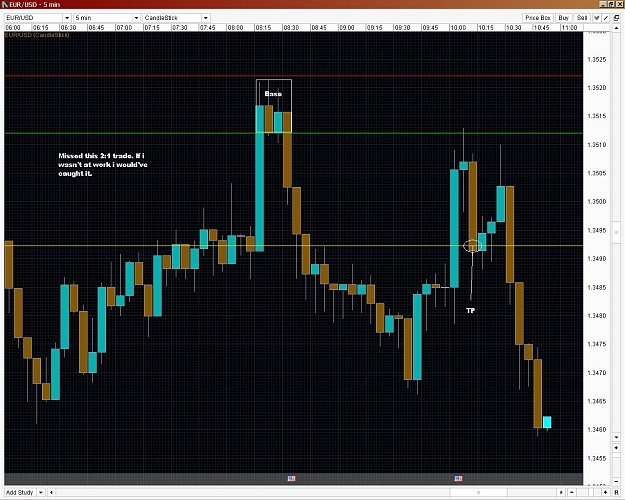Click the Buy button
This screenshot has width=625, height=500.
(564, 18)
